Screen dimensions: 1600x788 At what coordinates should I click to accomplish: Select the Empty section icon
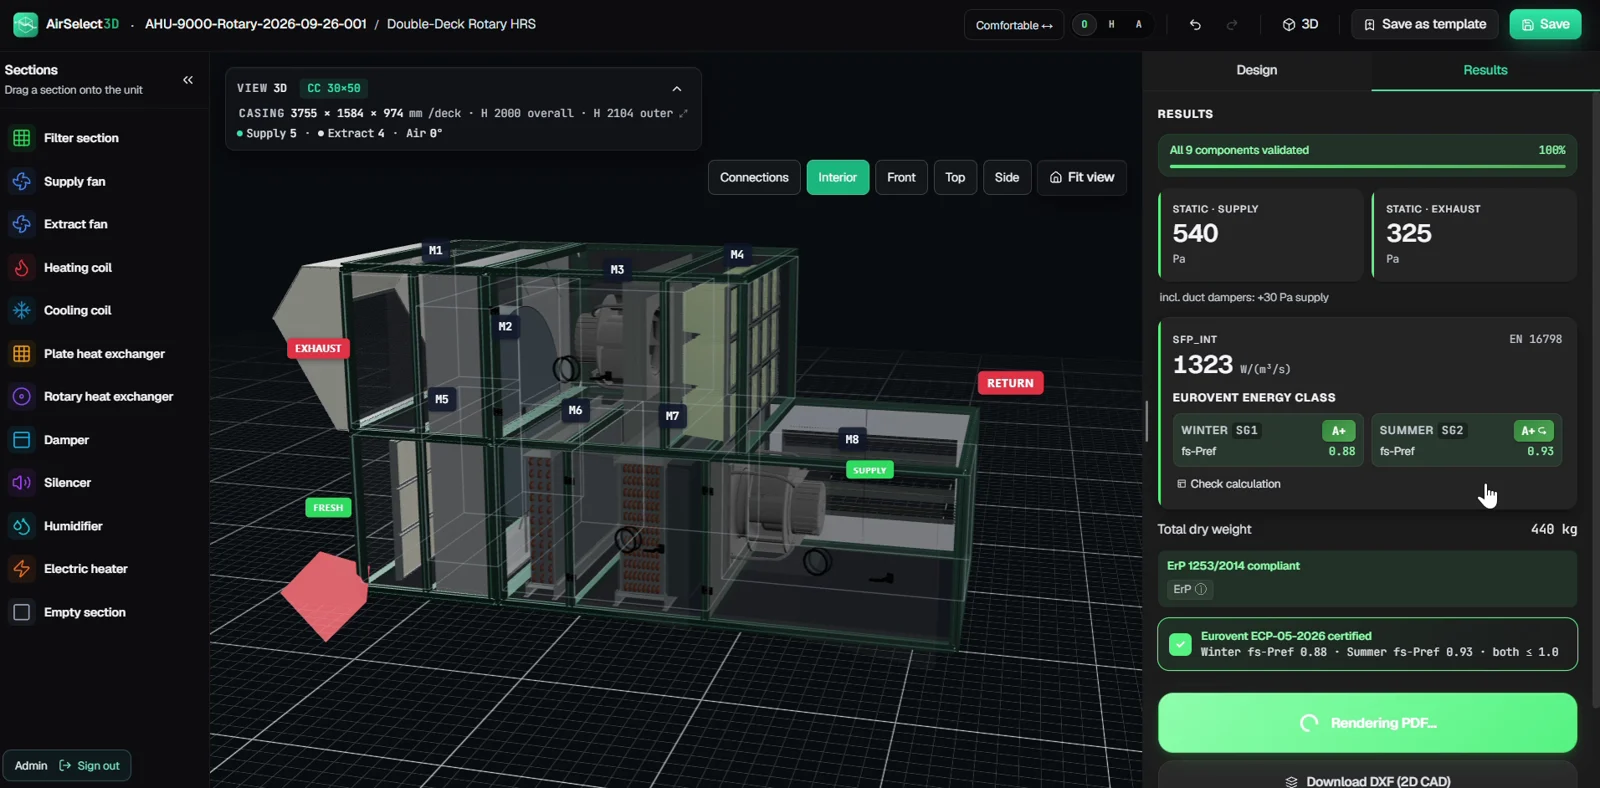[x=21, y=612]
